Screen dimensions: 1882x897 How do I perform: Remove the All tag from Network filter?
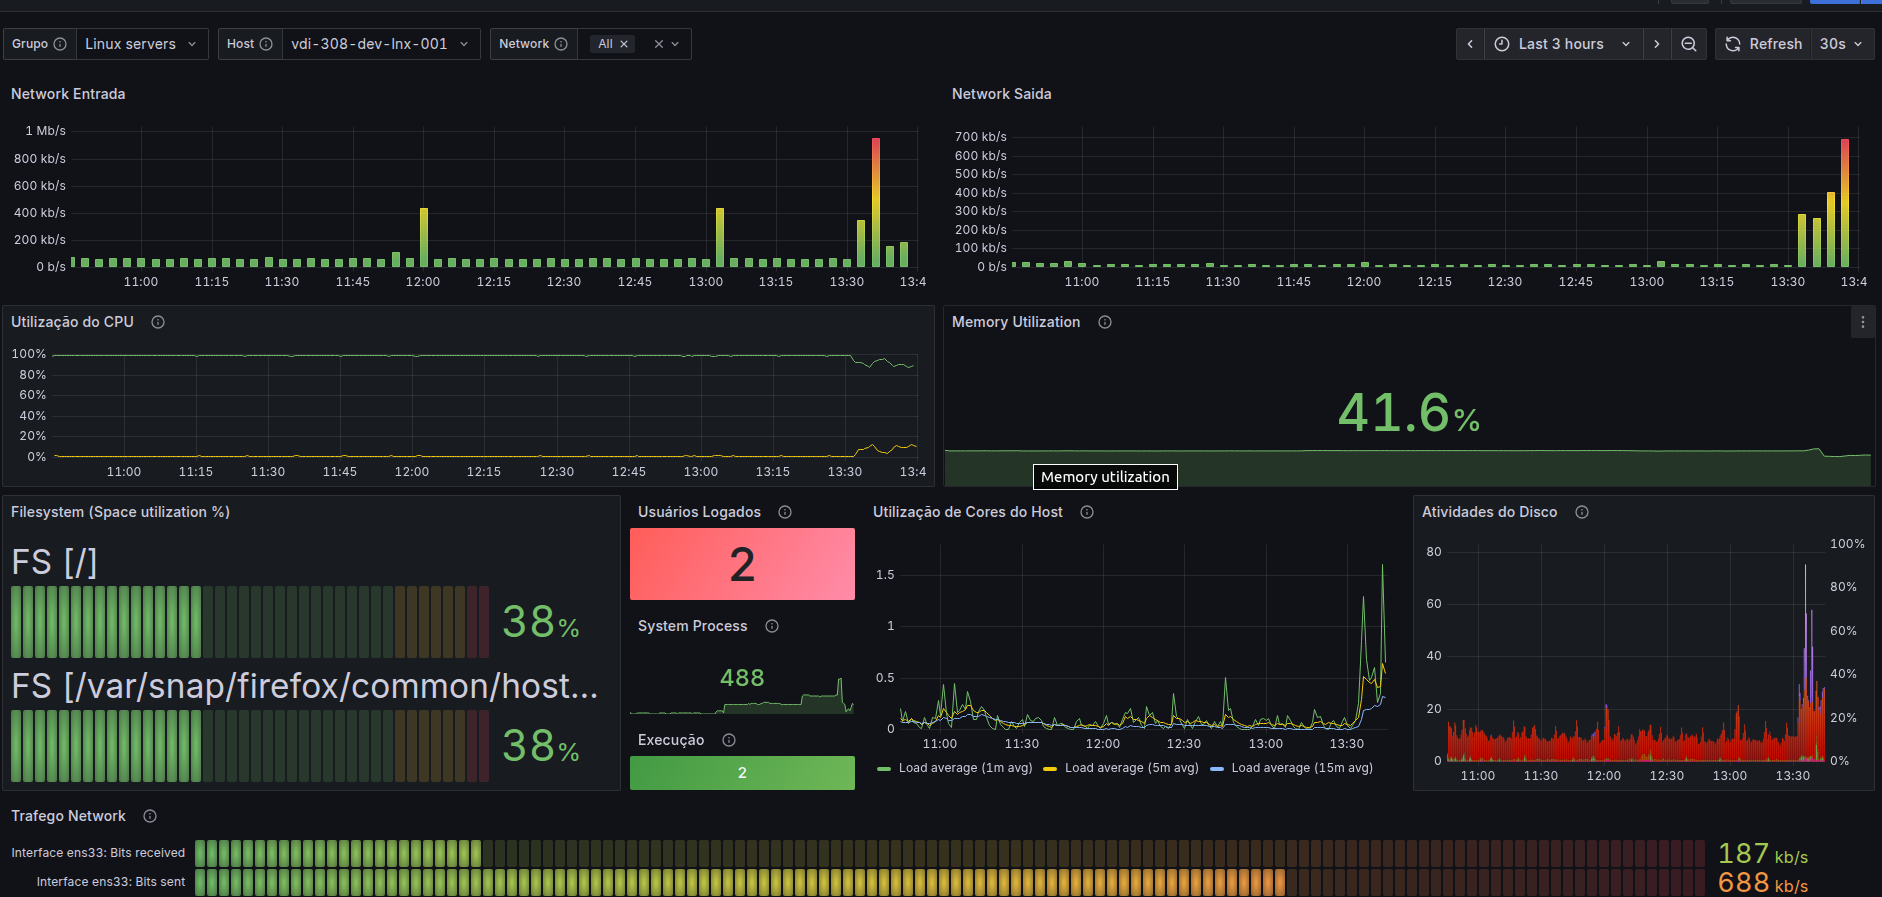tap(624, 44)
